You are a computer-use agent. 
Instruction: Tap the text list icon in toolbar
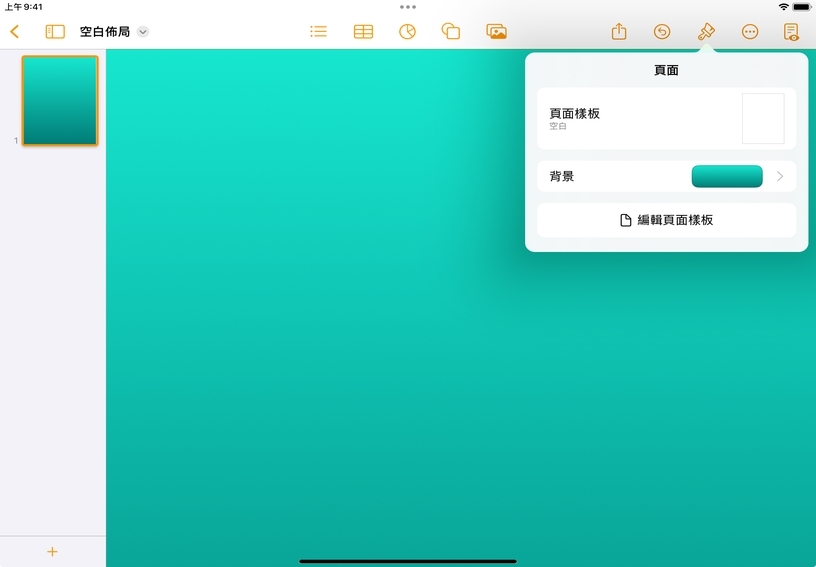pos(318,32)
